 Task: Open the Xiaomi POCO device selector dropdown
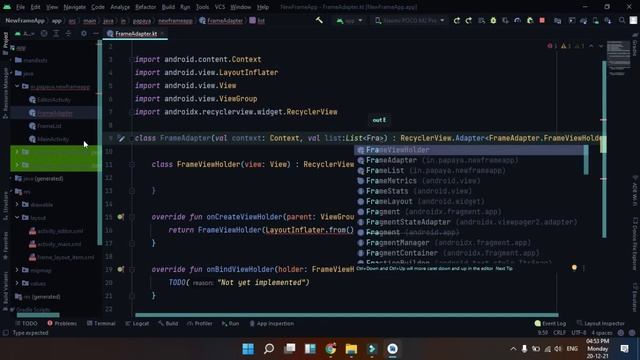(410, 20)
